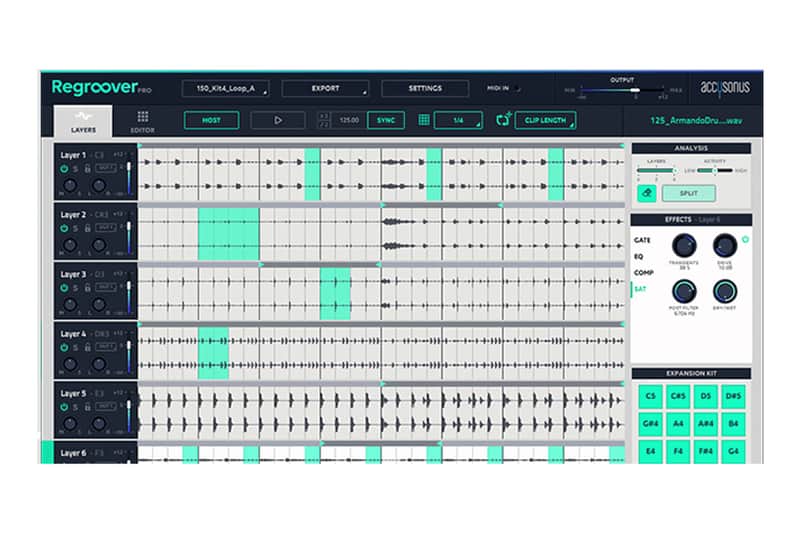
Task: Toggle power button on Layer 3
Action: 64,288
